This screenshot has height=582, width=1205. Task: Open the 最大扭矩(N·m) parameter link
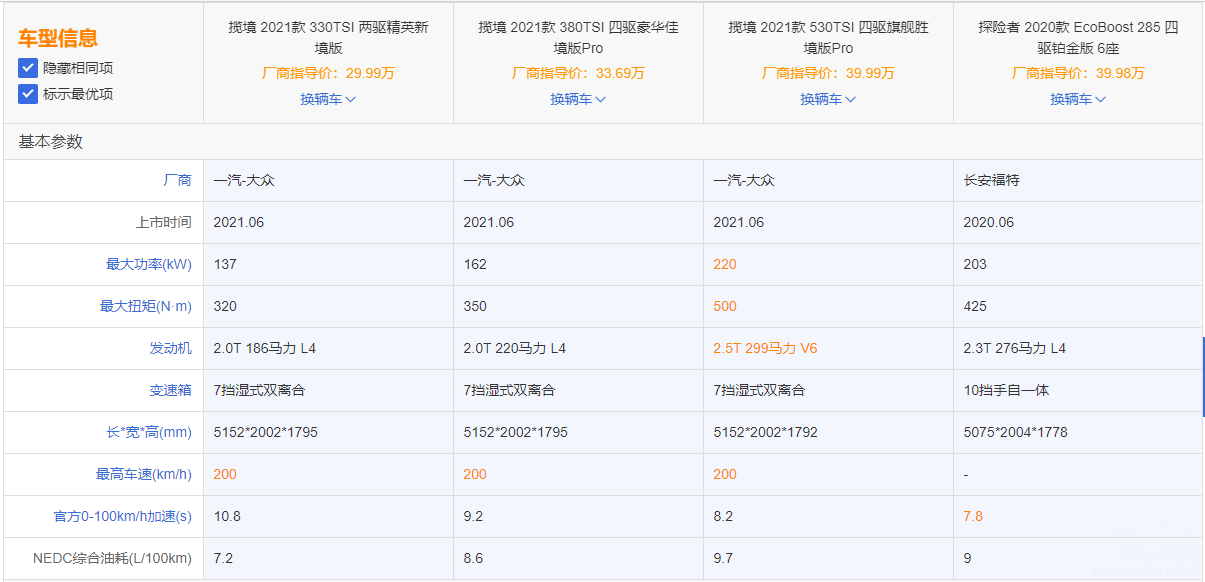(145, 306)
